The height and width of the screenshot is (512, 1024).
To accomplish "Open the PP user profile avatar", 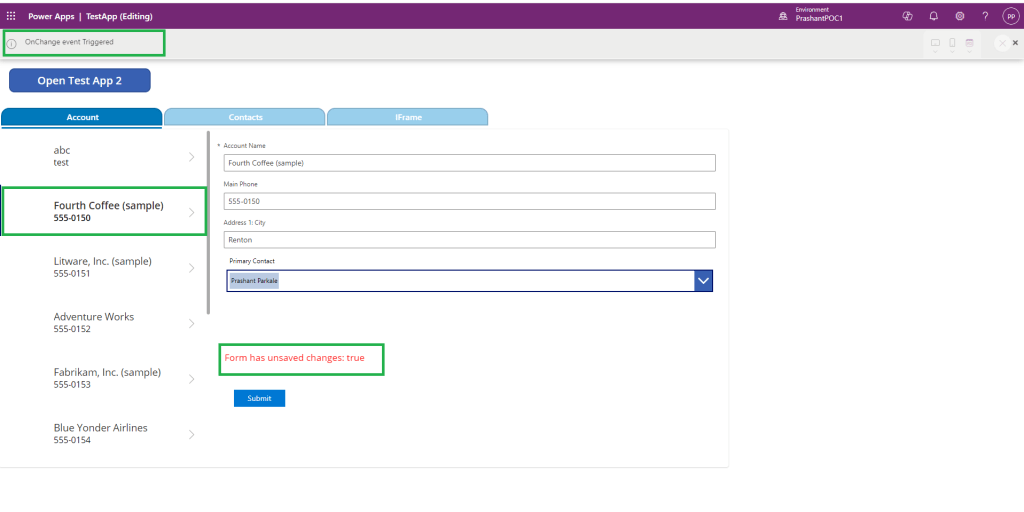I will (1010, 16).
